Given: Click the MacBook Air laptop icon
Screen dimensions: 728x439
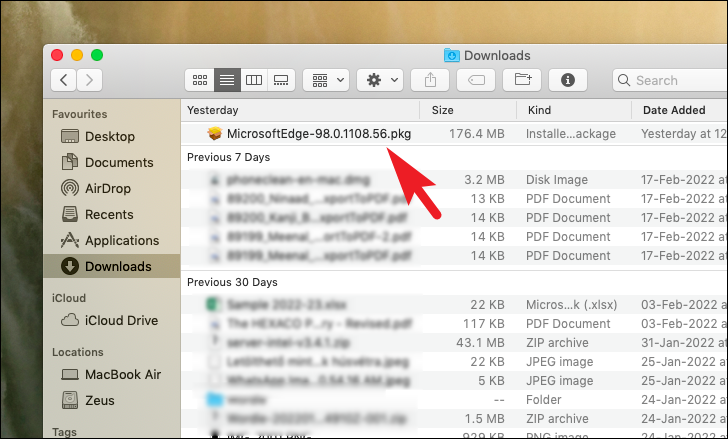Looking at the screenshot, I should pos(70,374).
